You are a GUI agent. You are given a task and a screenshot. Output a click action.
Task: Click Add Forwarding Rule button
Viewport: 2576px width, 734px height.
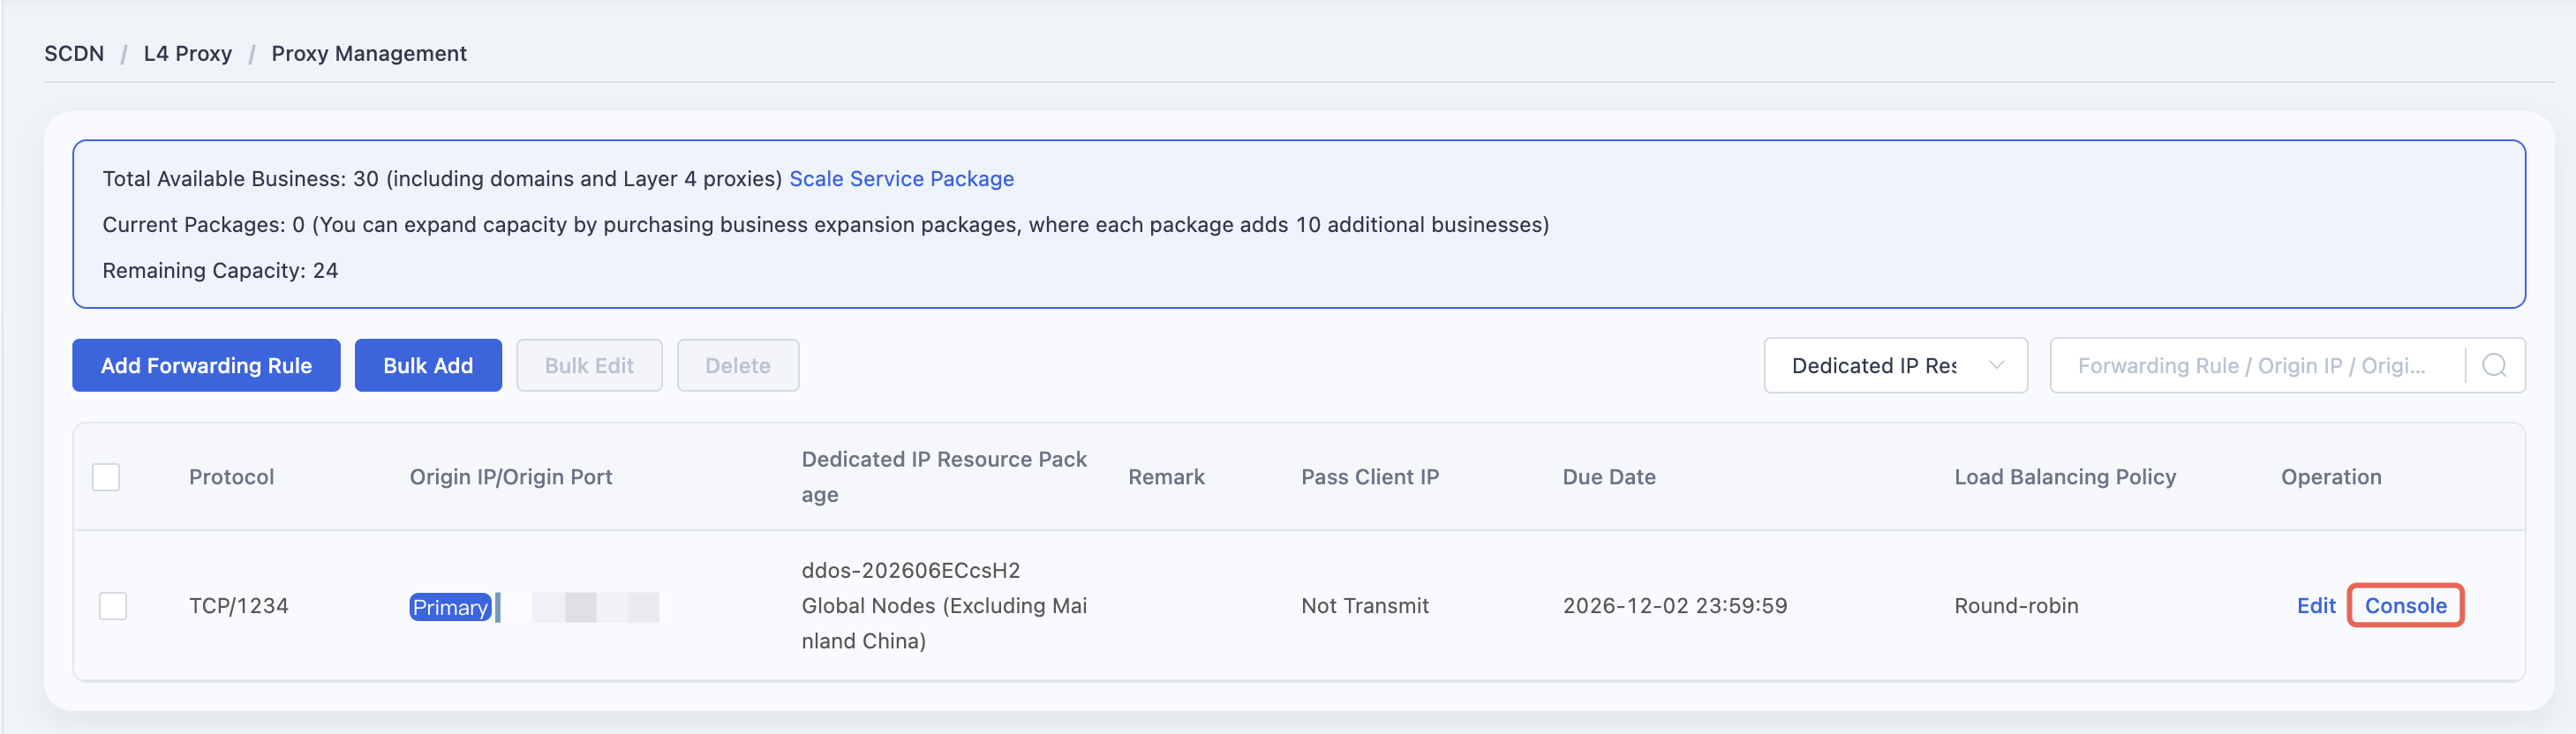pos(206,365)
